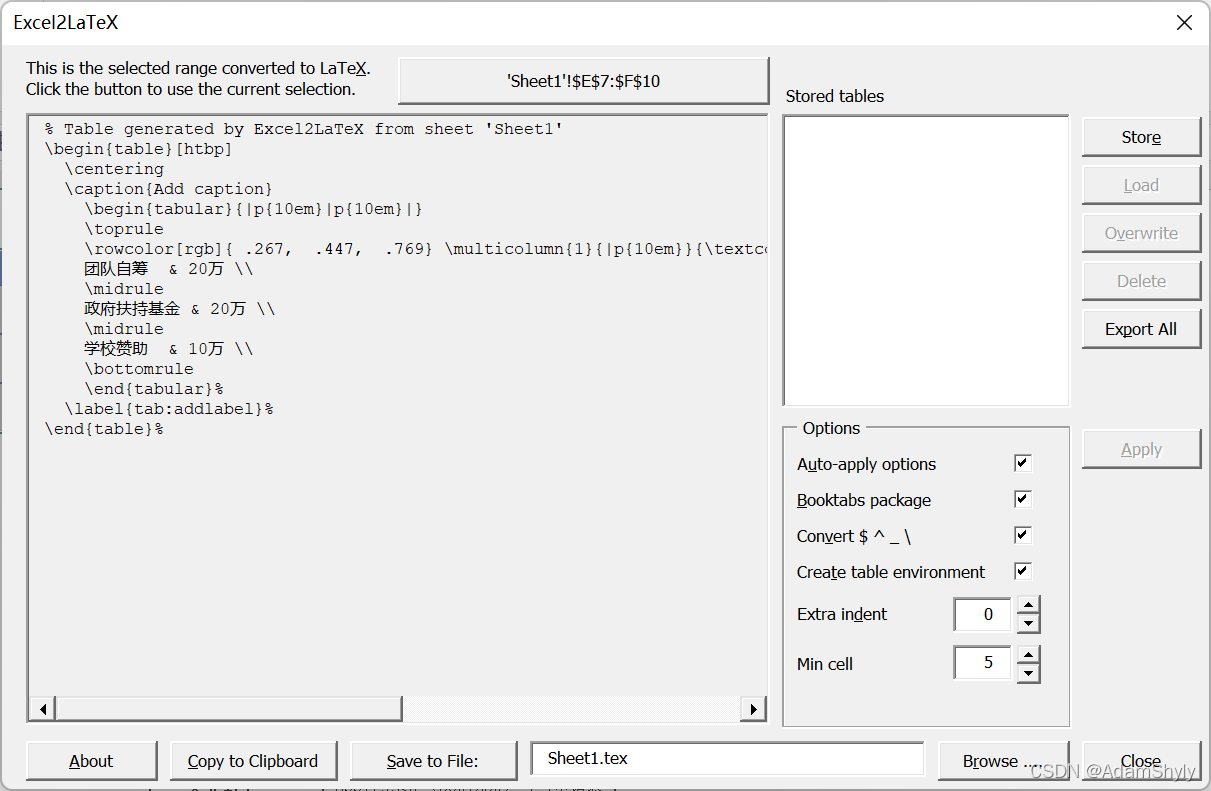Click left arrow of horizontal scrollbar

coord(42,709)
